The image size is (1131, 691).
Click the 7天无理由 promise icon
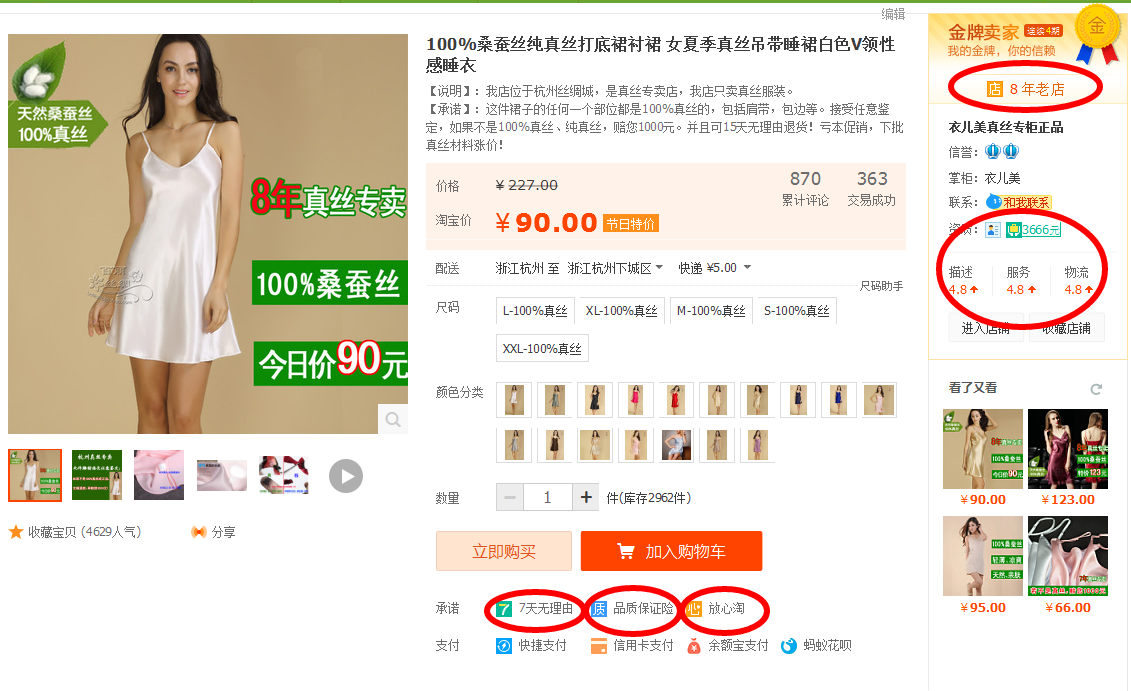pyautogui.click(x=504, y=609)
